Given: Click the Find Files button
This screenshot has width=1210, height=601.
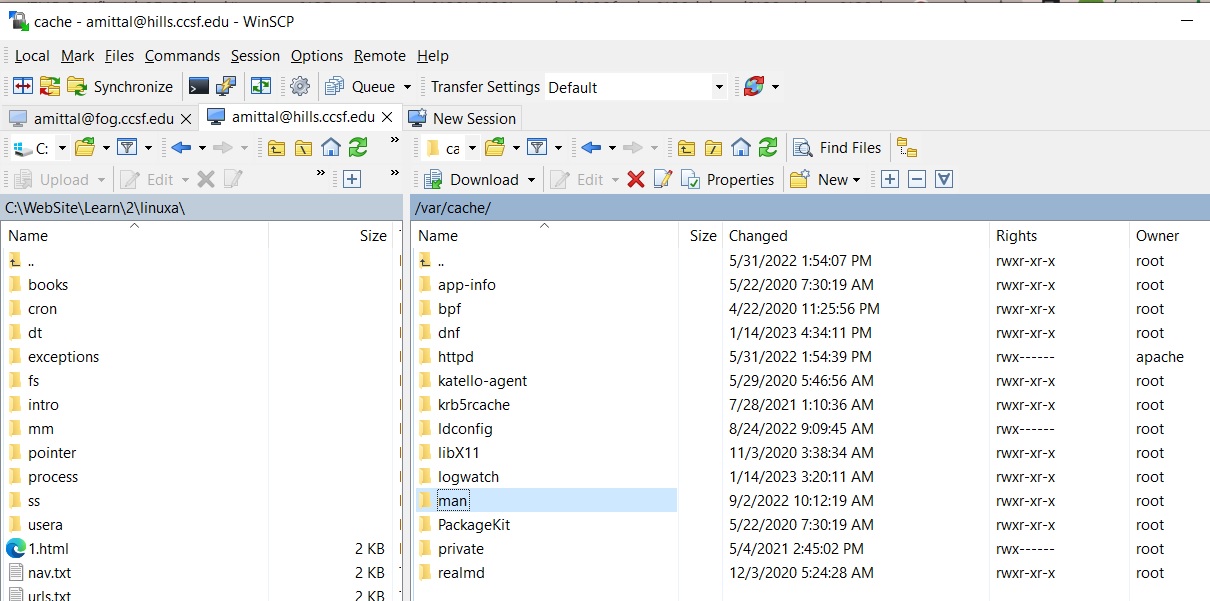Looking at the screenshot, I should 838,148.
